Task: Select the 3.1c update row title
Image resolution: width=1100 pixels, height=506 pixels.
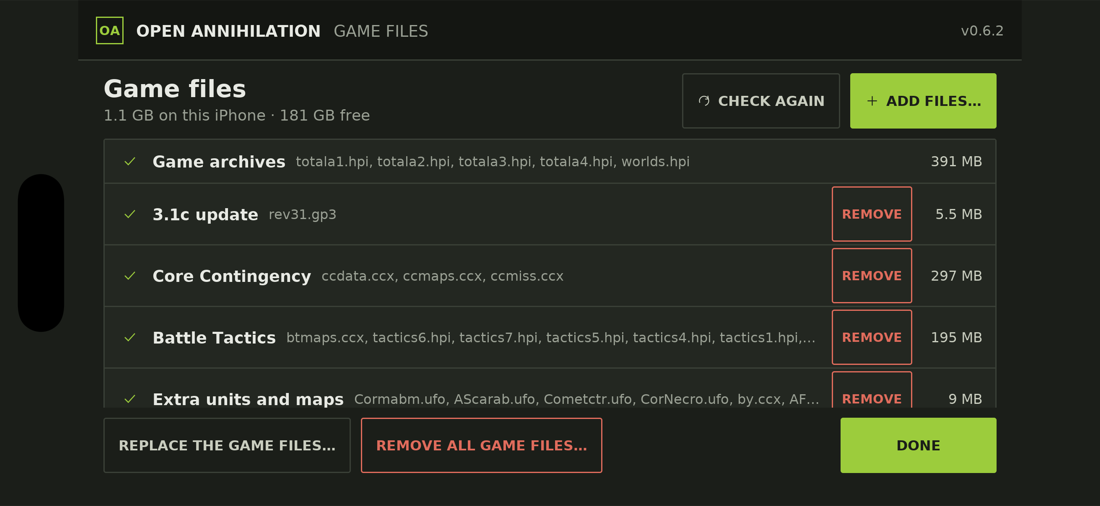Action: pos(205,214)
